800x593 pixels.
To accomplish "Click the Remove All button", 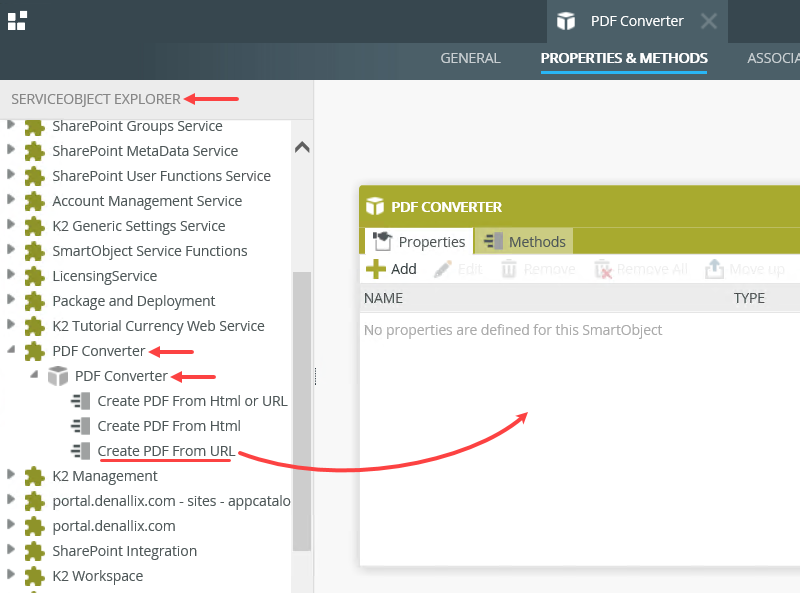I will tap(641, 269).
